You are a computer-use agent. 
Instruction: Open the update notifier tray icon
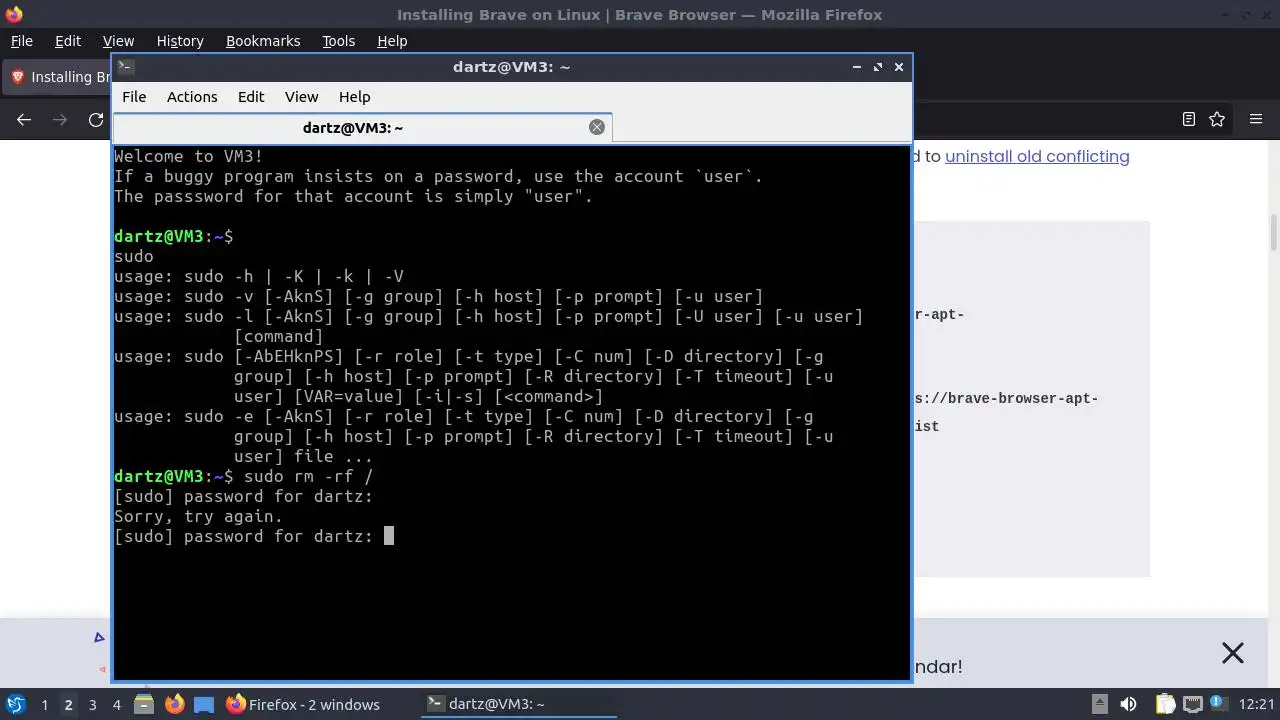1219,704
